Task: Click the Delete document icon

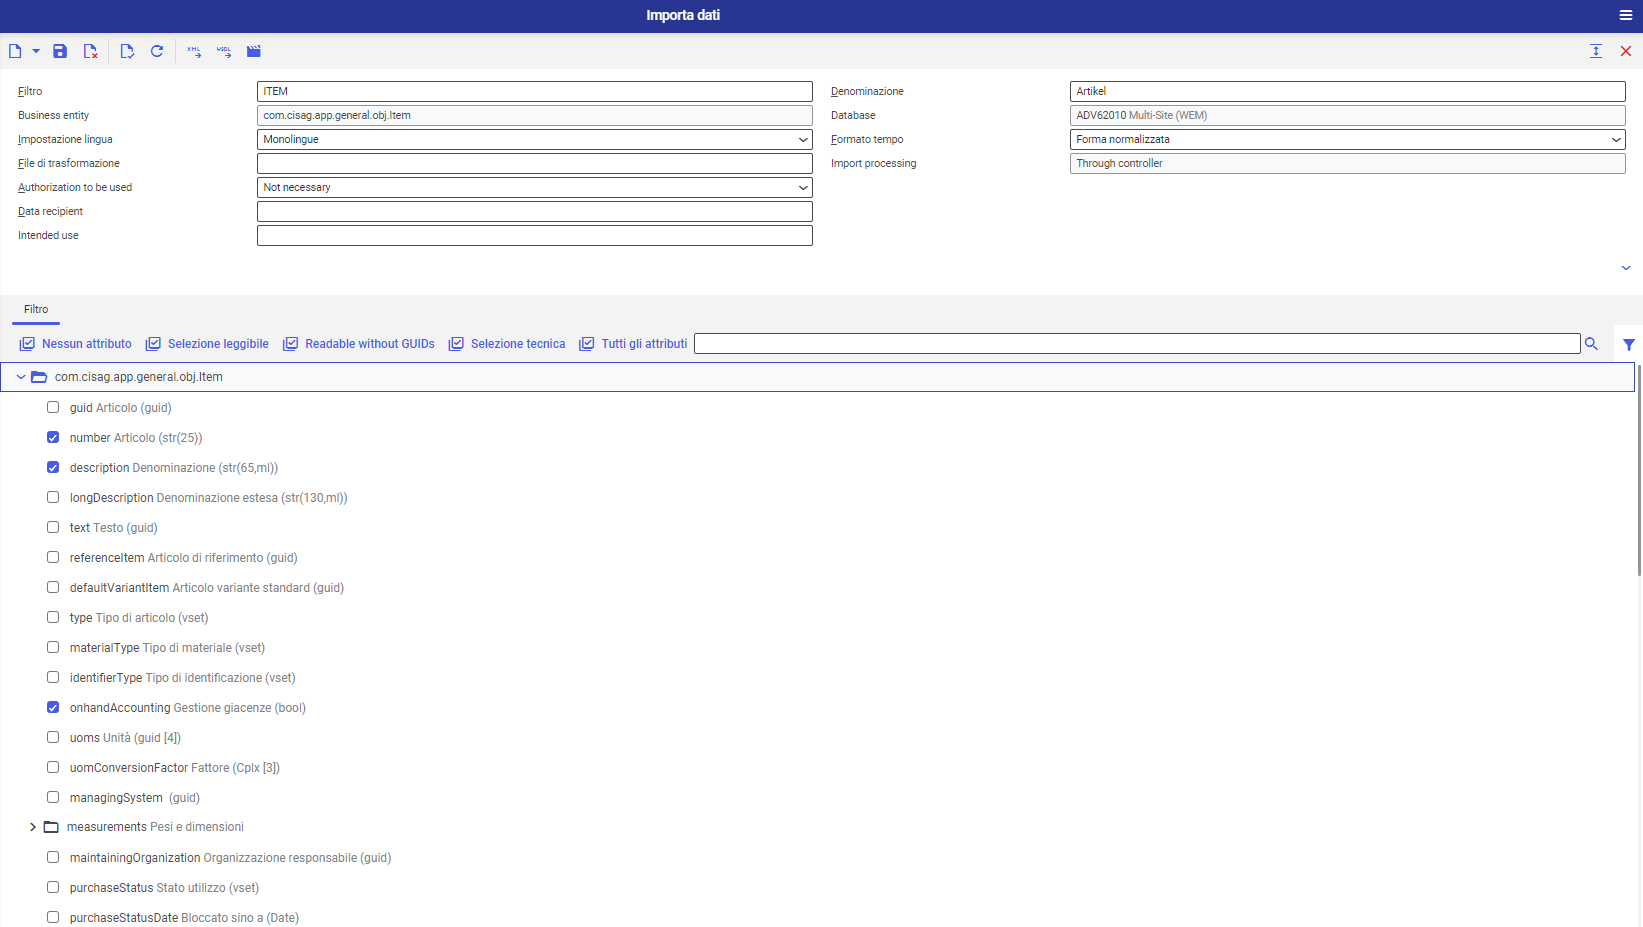Action: pos(90,51)
